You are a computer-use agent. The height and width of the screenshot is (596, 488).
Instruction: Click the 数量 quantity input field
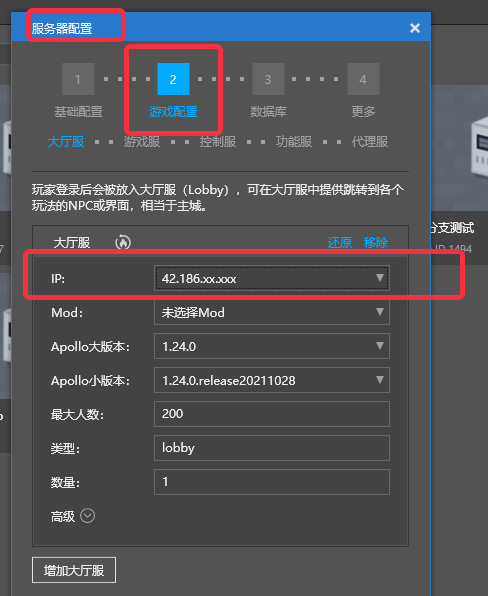272,482
